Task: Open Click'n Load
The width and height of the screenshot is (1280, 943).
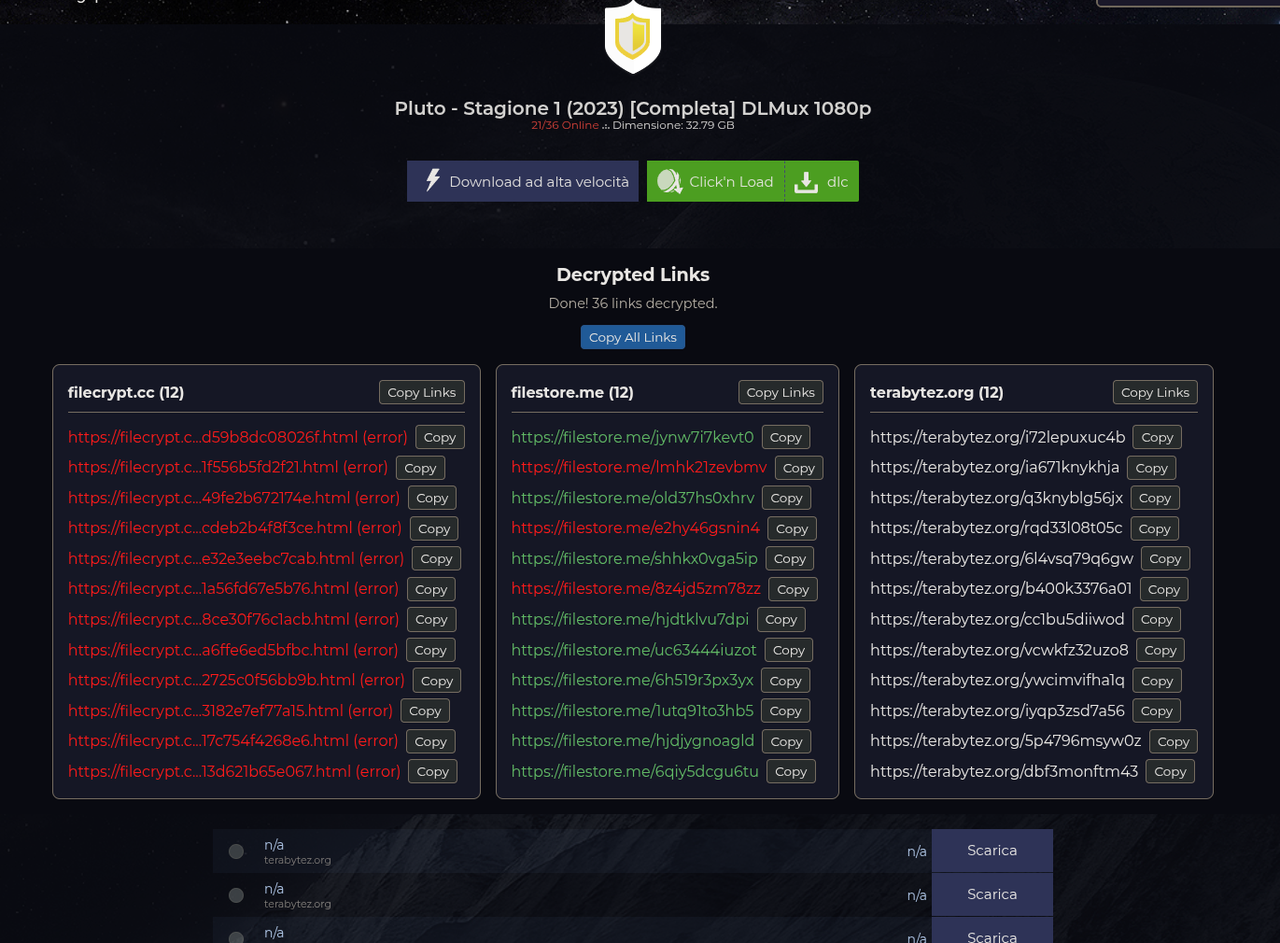Action: [716, 181]
